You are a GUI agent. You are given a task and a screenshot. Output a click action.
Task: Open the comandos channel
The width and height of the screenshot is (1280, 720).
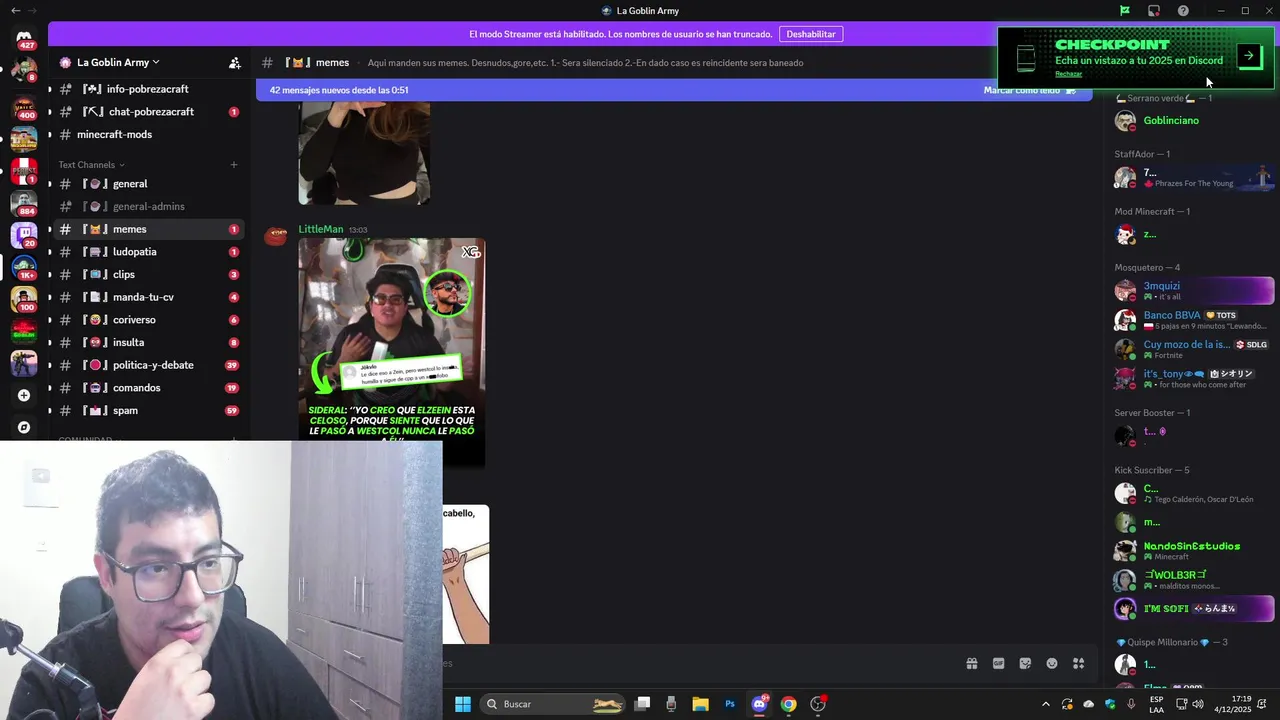149,388
